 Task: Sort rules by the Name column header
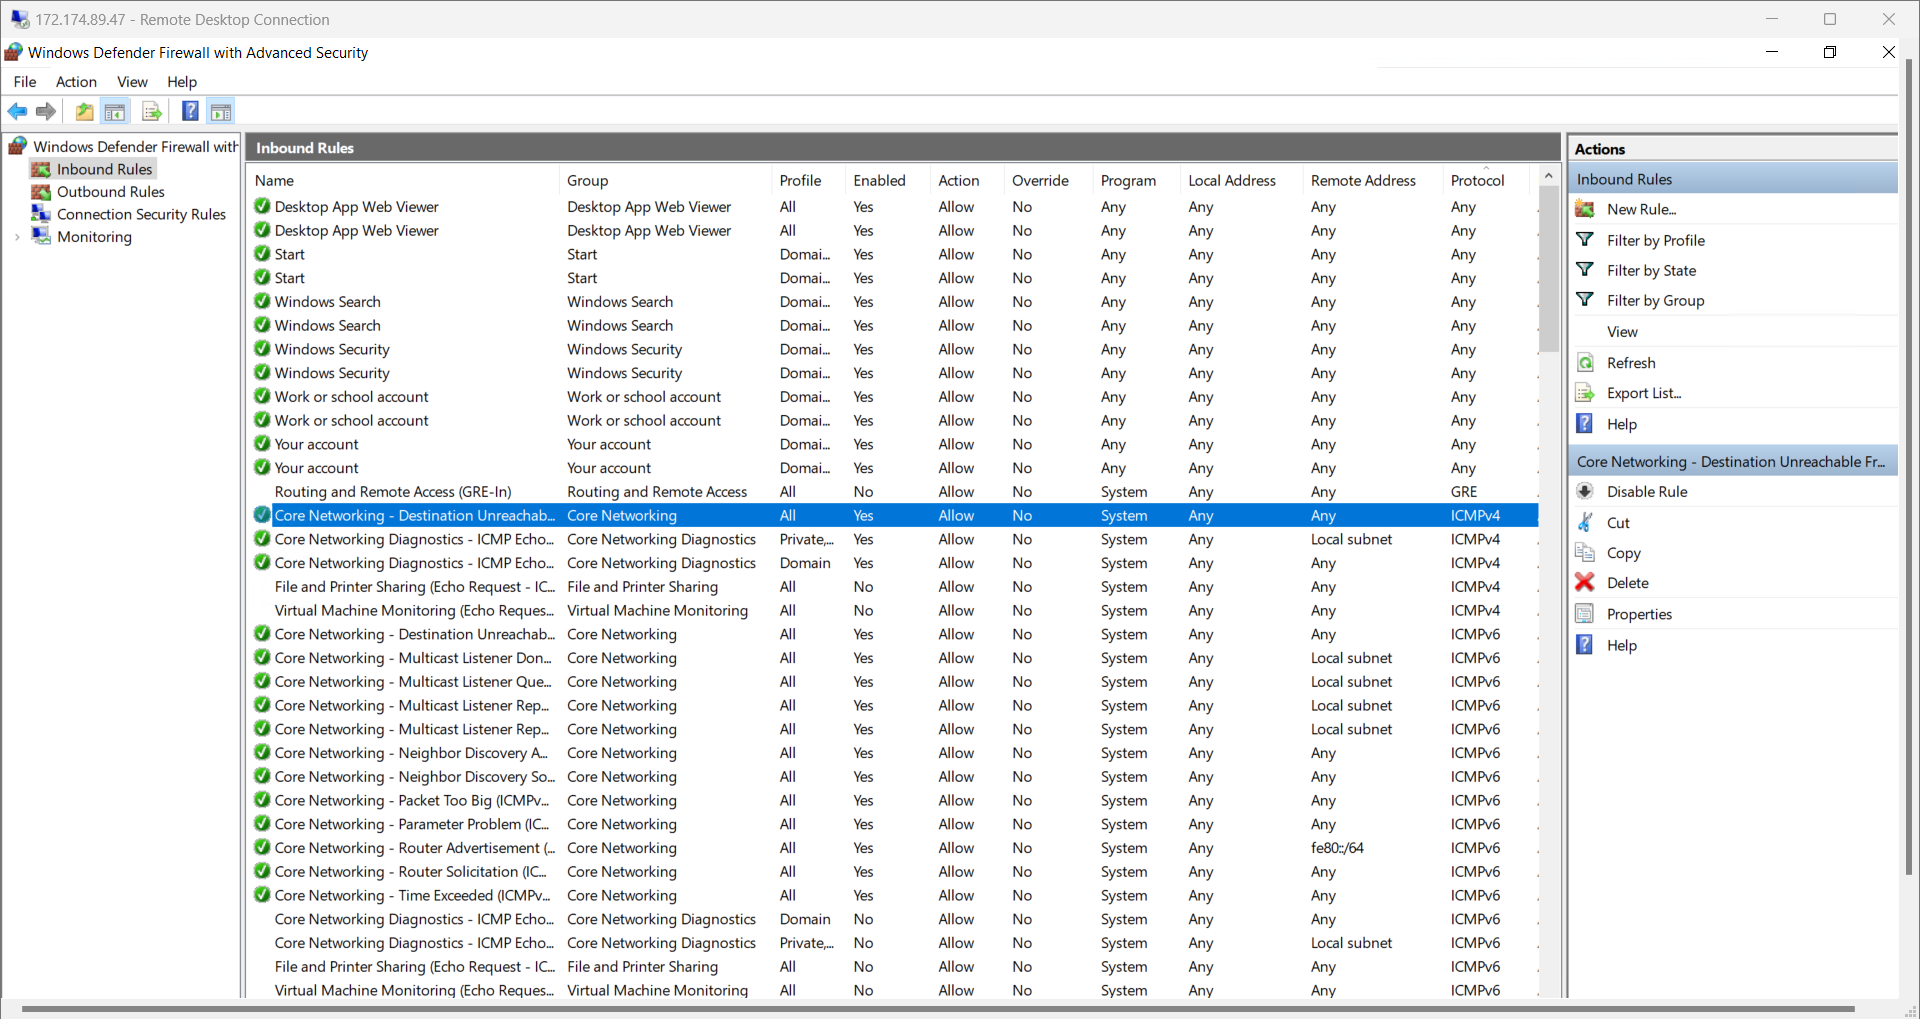[403, 180]
